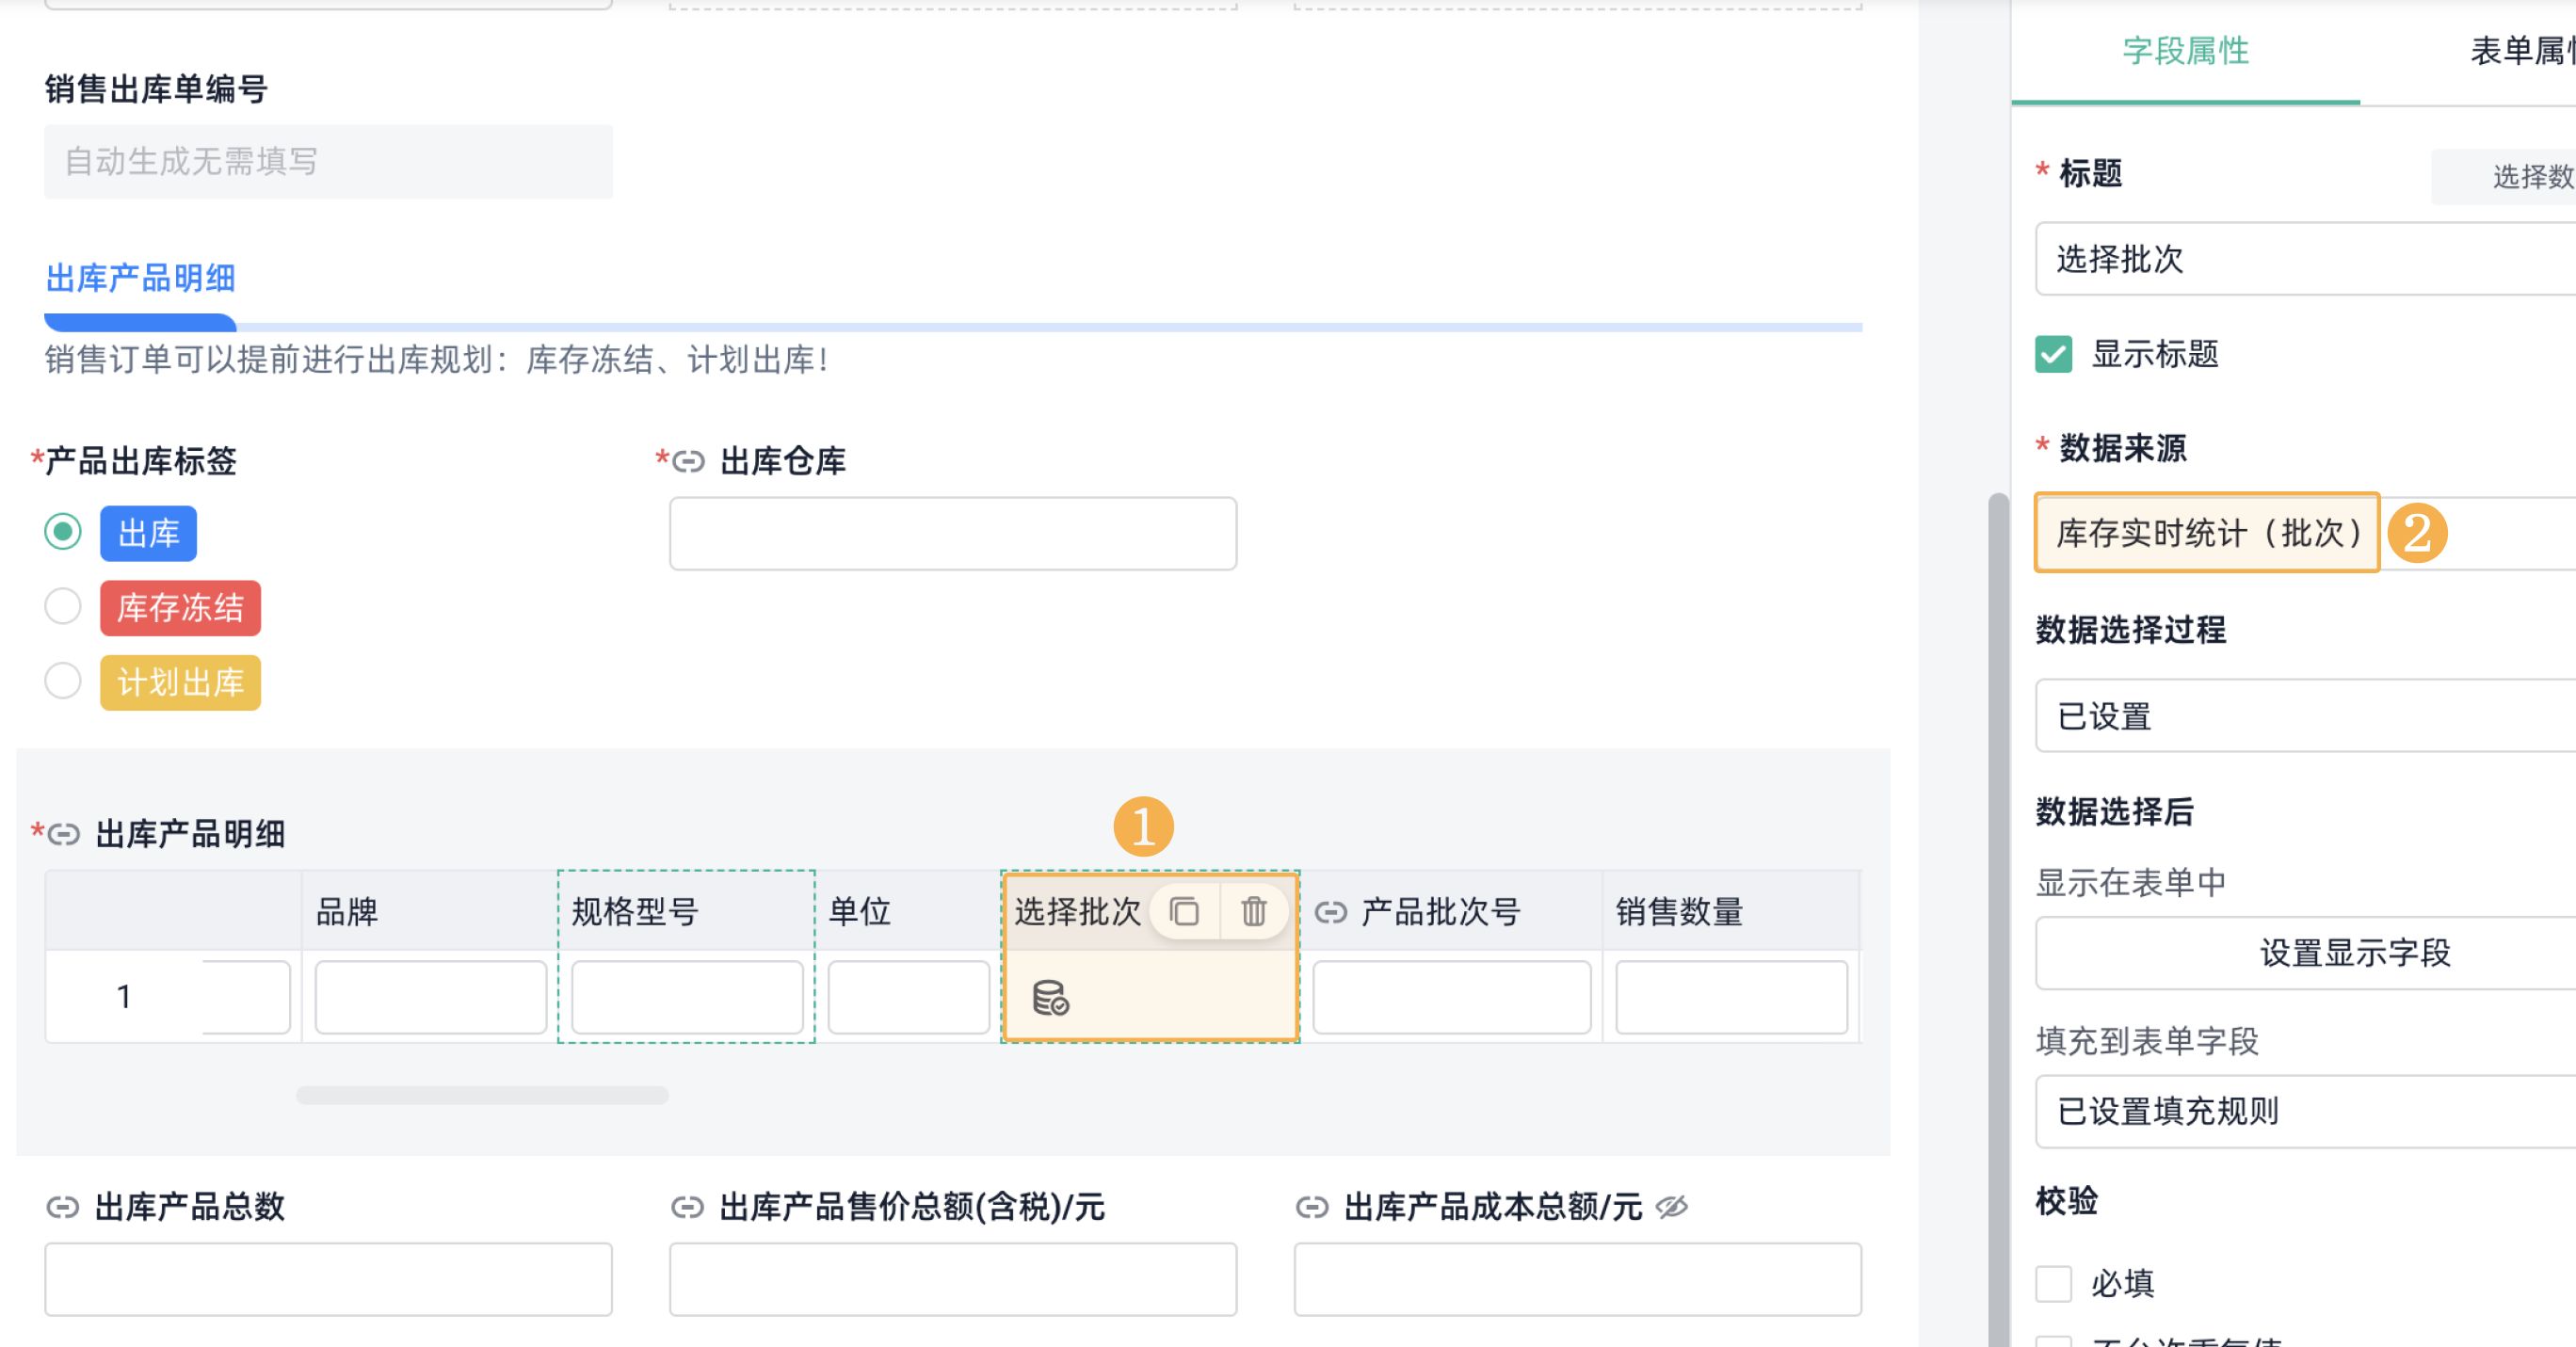Viewport: 2576px width, 1347px height.
Task: Click the hidden-eye icon beside 出库产品成本总额/元
Action: point(1671,1207)
